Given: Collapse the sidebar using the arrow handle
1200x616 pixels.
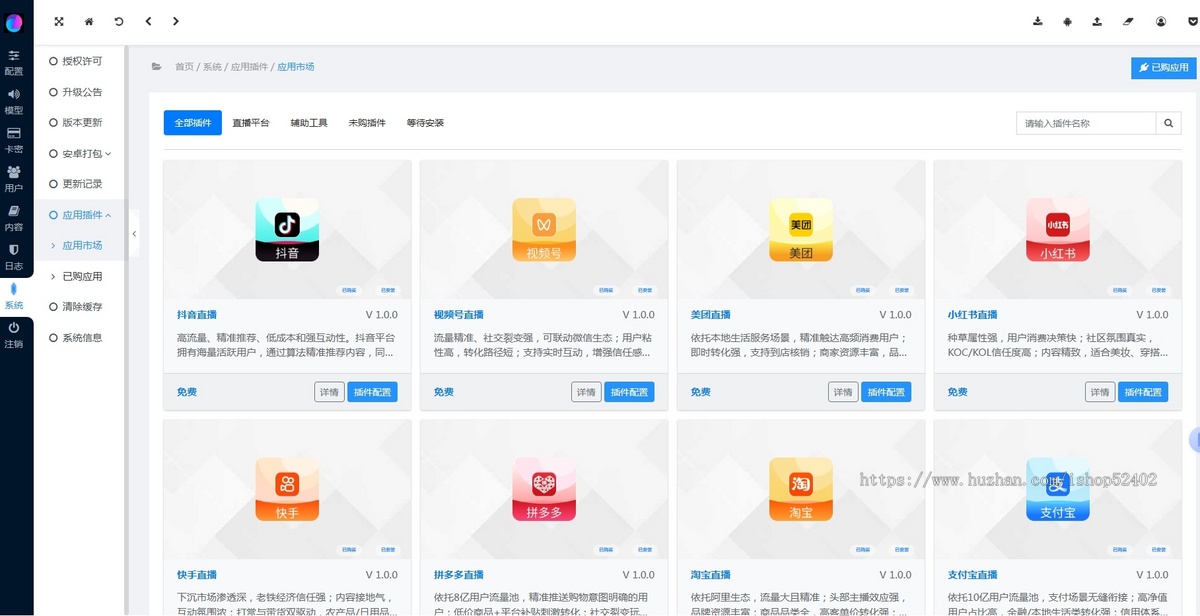Looking at the screenshot, I should pos(134,234).
